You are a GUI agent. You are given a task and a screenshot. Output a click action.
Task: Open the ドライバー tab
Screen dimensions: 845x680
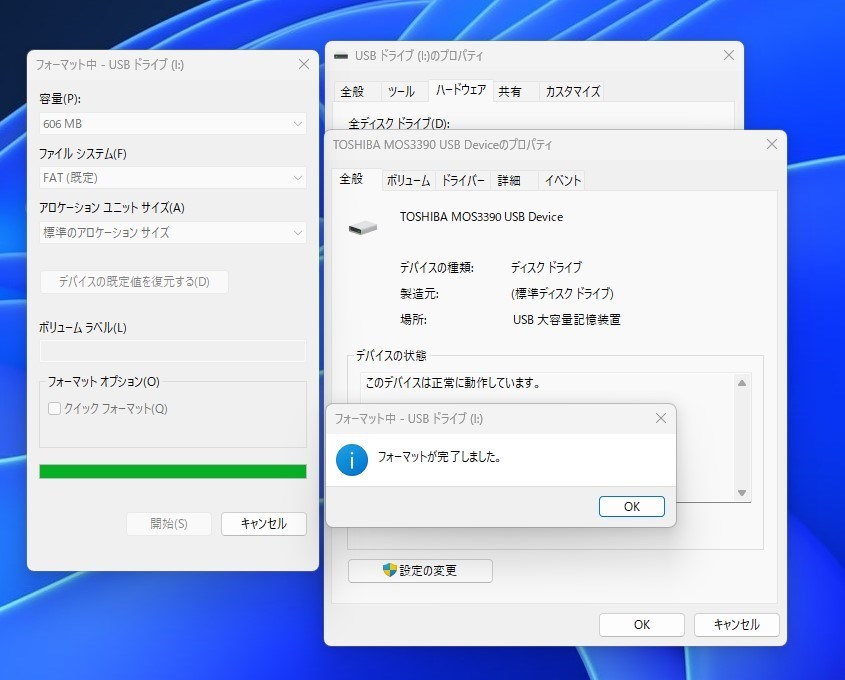(x=464, y=180)
